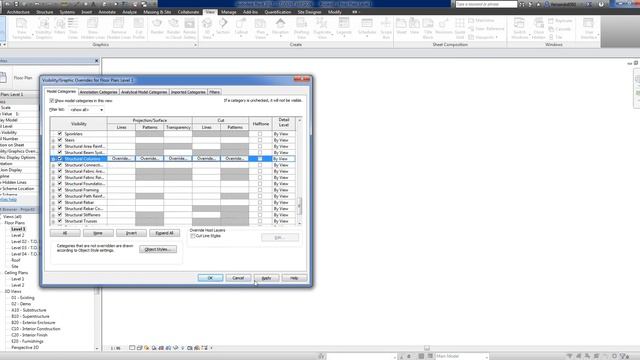Screen dimensions: 640x360
Task: Select Remove Hidden Lines tool
Action: [119, 28]
